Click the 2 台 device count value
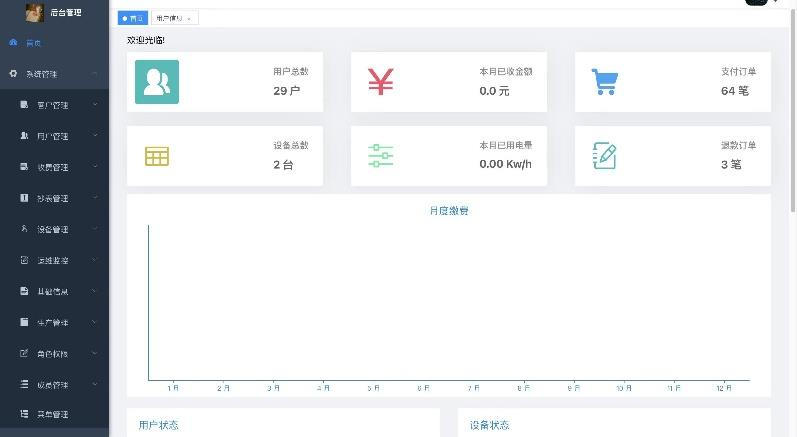Image resolution: width=797 pixels, height=437 pixels. coord(283,165)
